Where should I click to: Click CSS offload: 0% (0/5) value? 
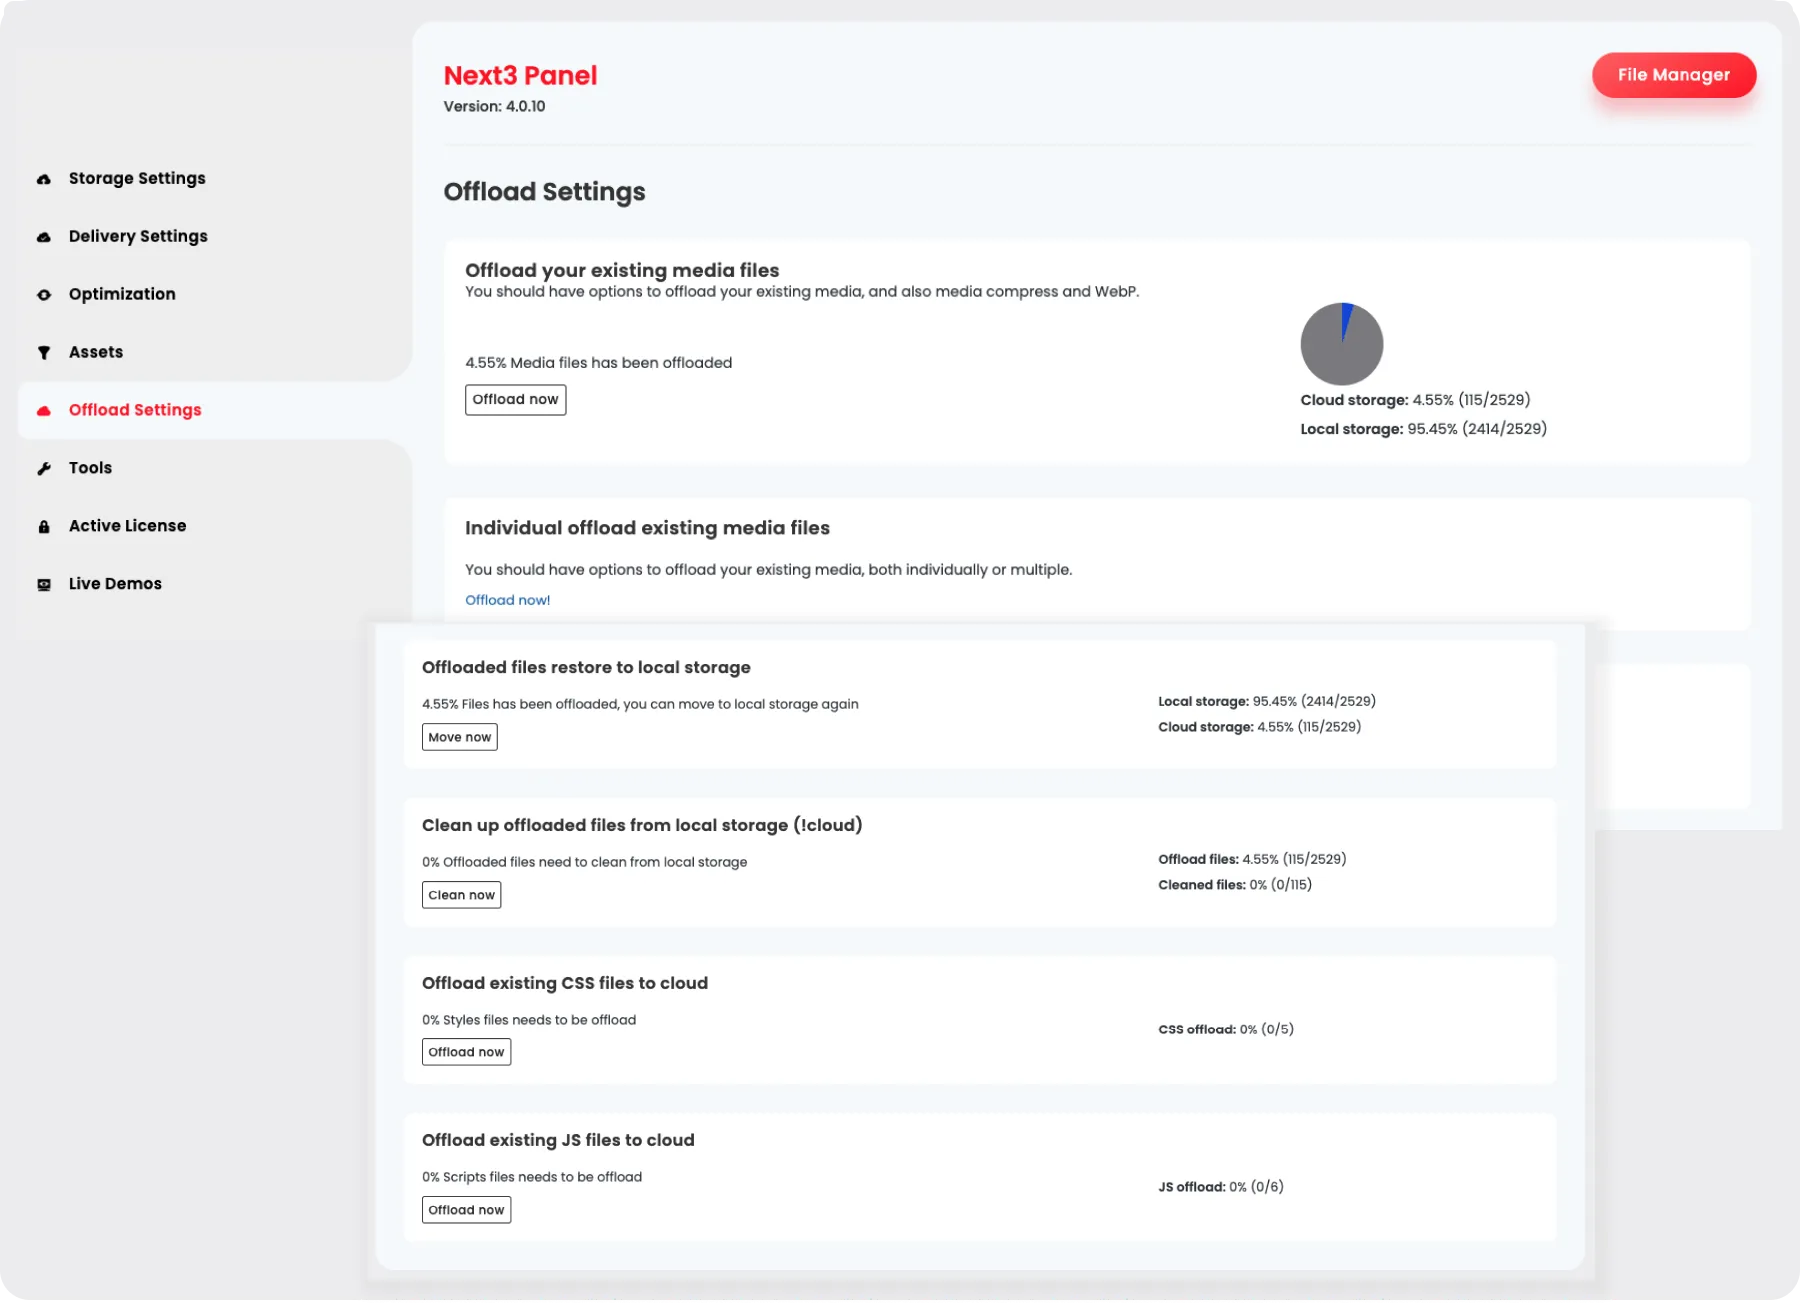click(x=1226, y=1029)
